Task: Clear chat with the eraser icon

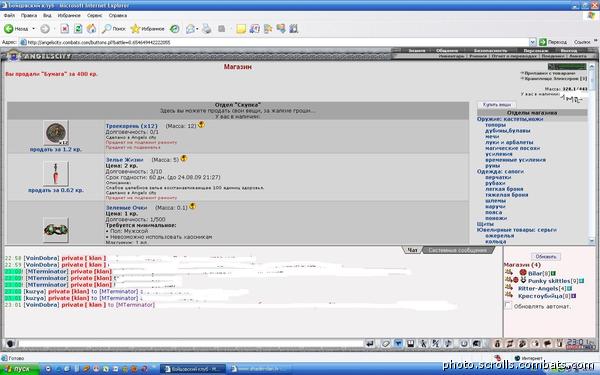Action: pos(386,343)
